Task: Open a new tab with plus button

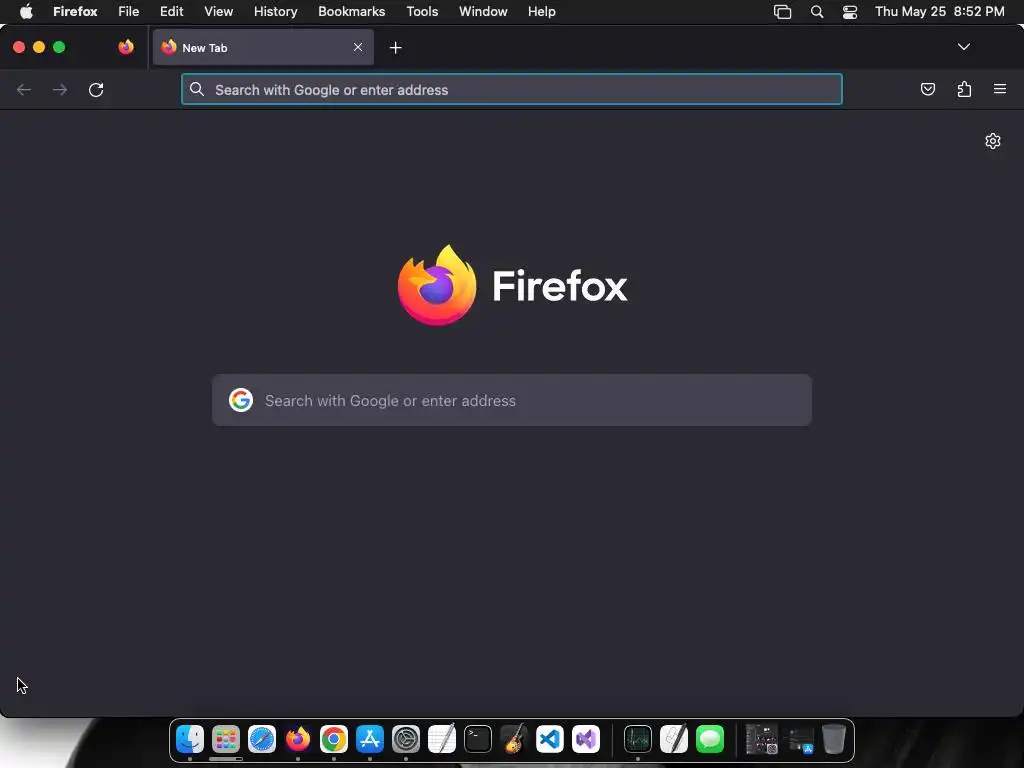Action: click(395, 48)
